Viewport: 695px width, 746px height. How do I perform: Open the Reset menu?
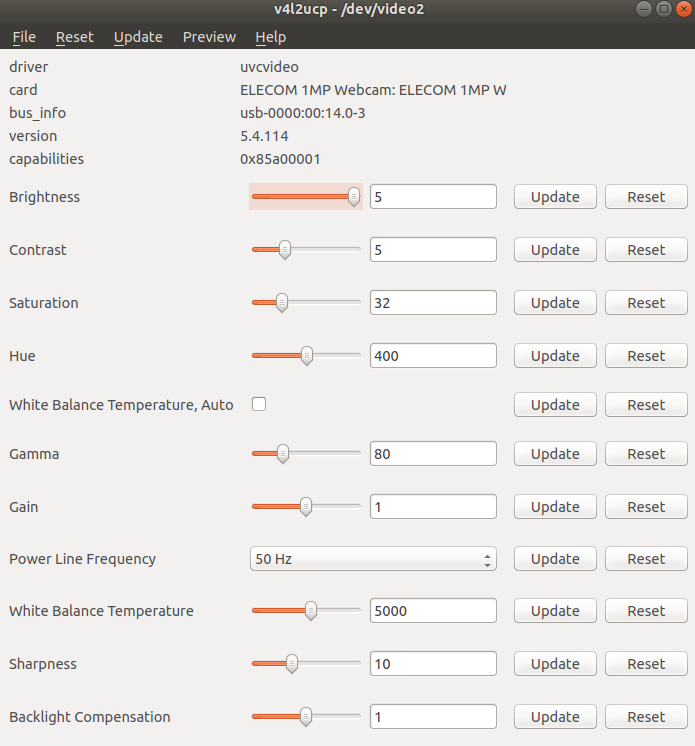click(75, 37)
